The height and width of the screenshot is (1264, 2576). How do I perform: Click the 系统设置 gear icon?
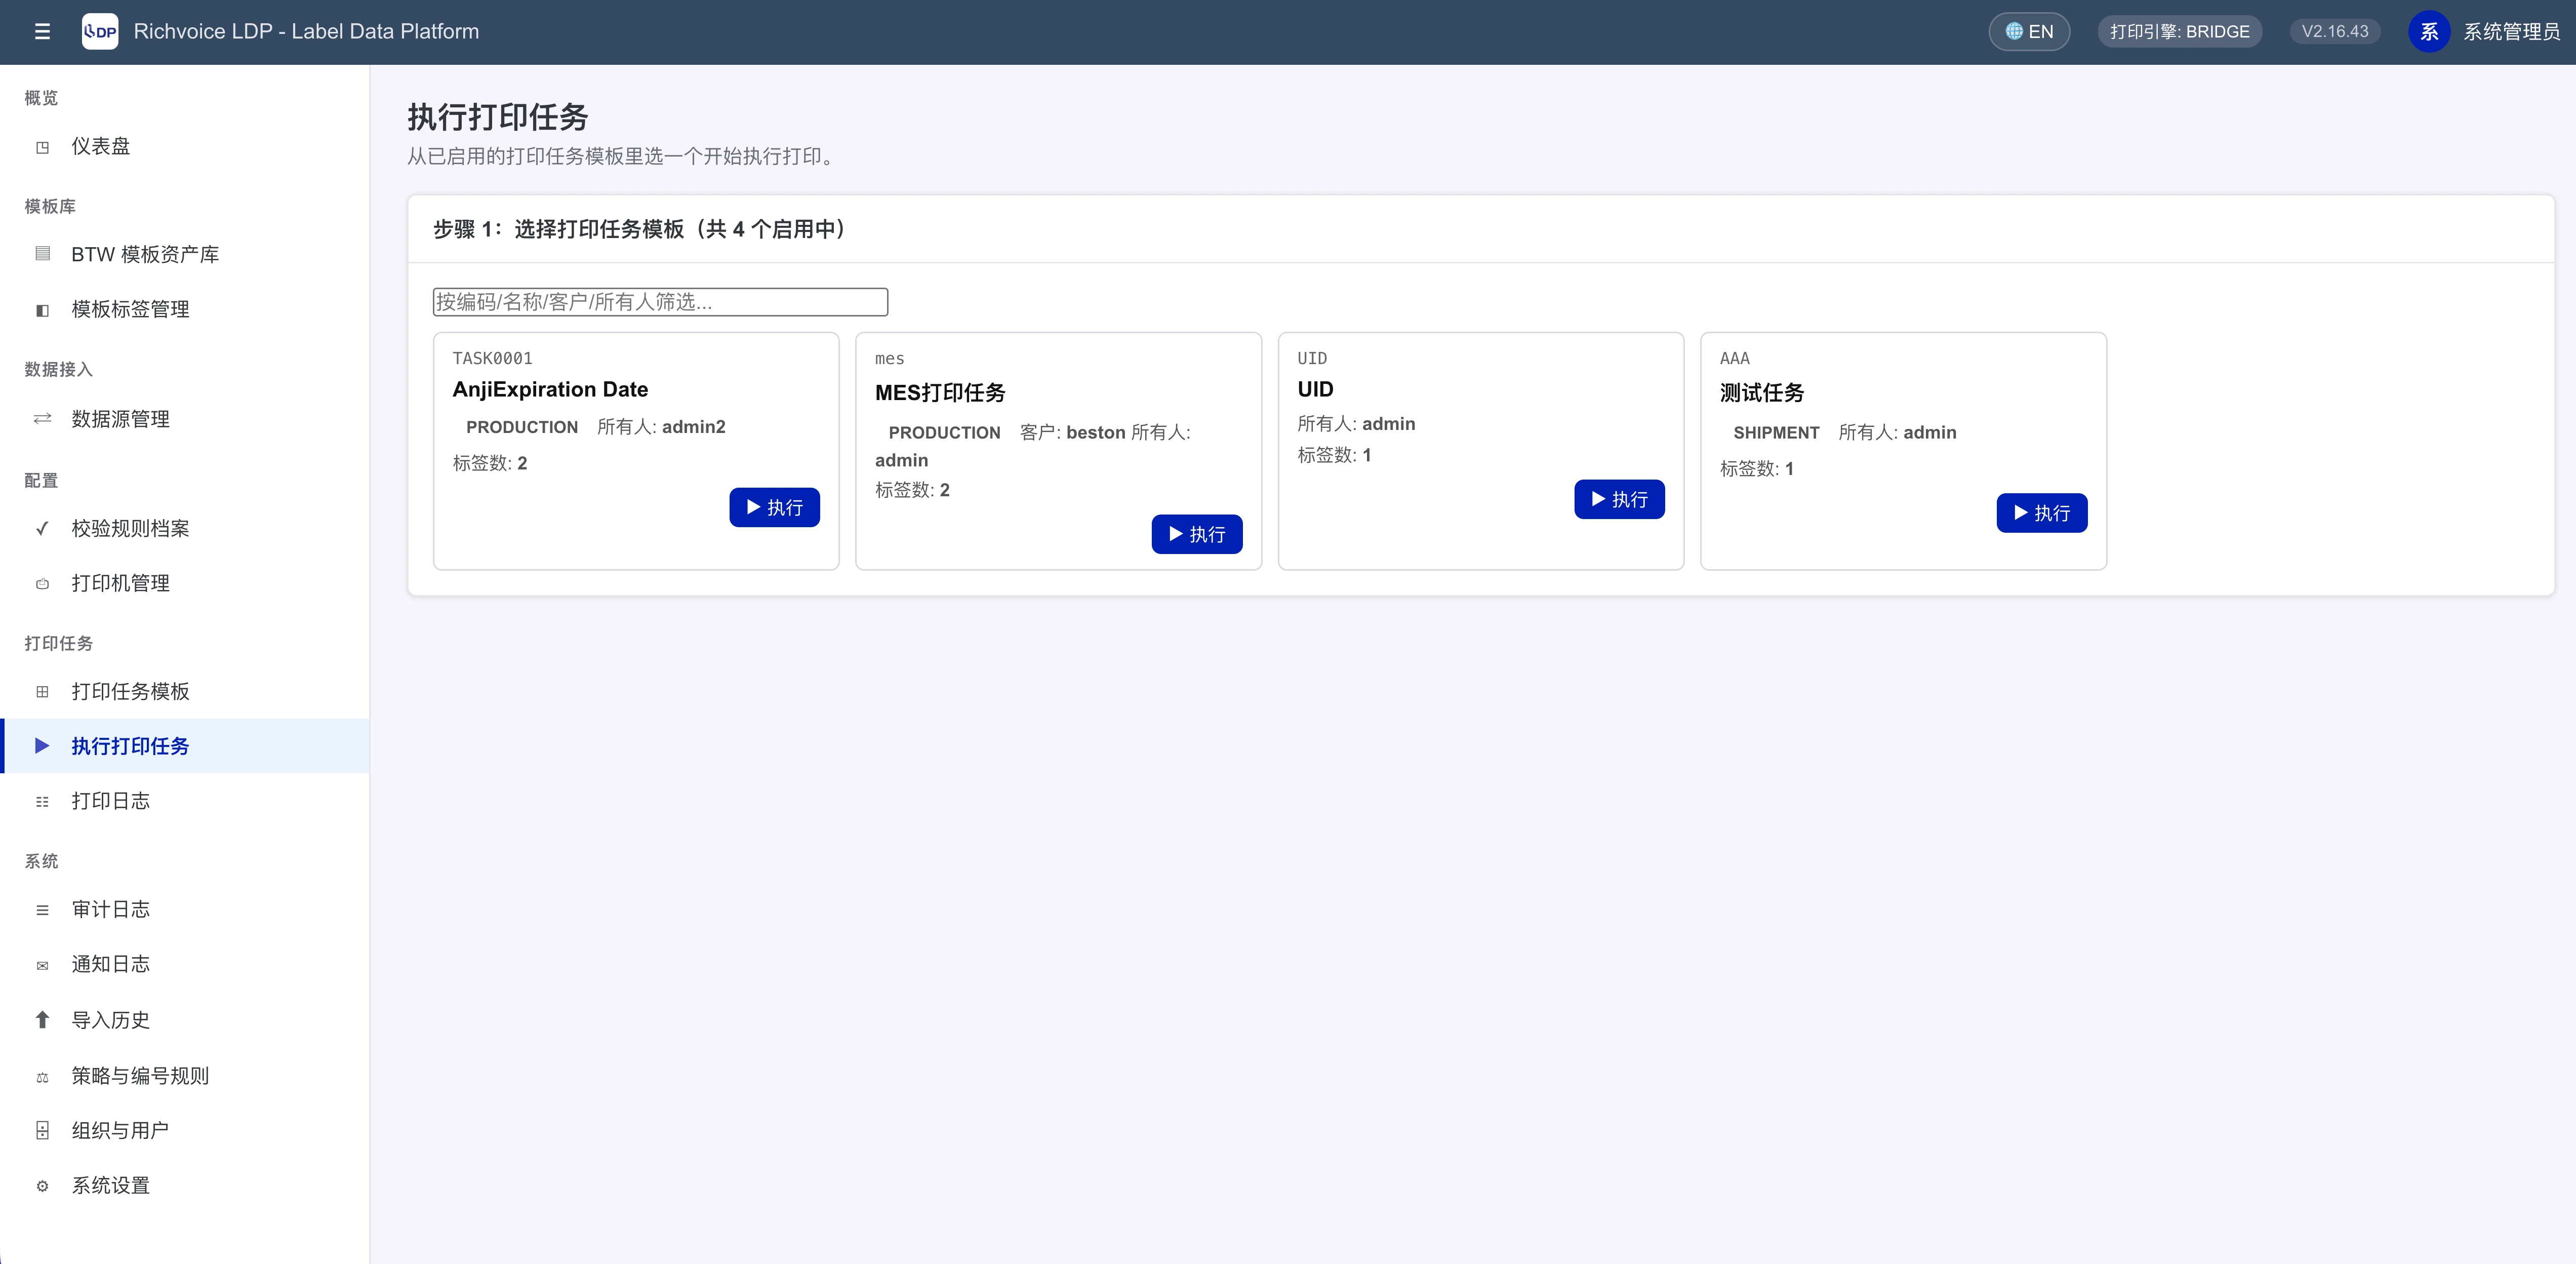point(42,1186)
